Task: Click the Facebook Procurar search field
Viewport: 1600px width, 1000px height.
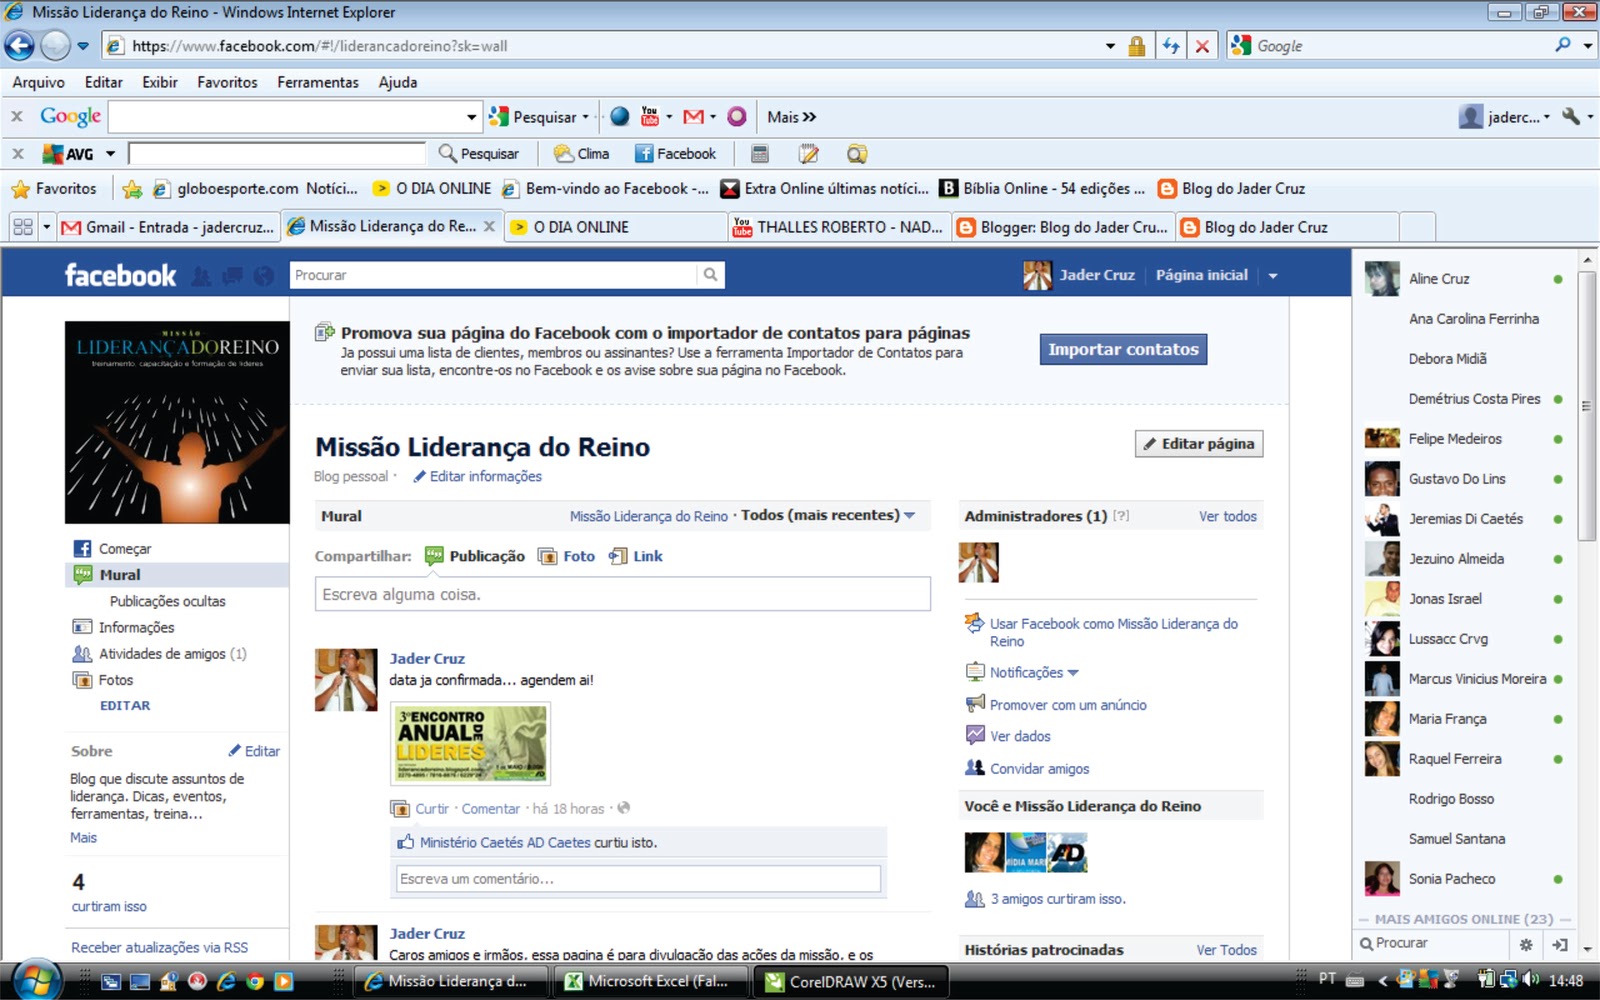Action: tap(494, 275)
